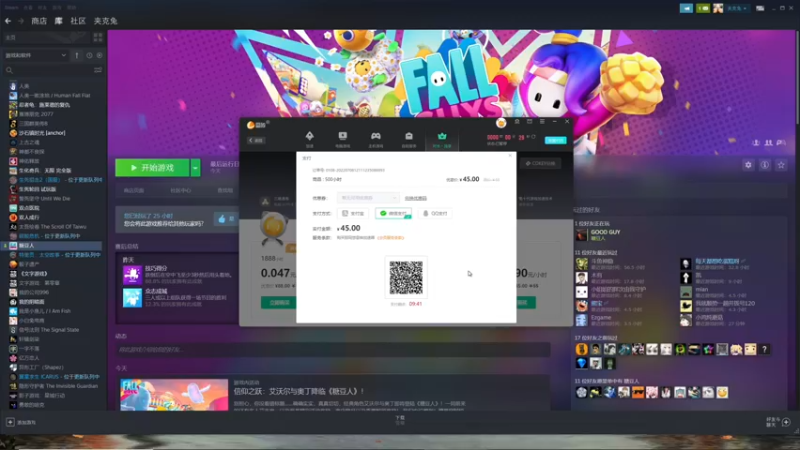Select Human Fall Flat in library list
Image resolution: width=800 pixels, height=450 pixels.
coord(54,95)
